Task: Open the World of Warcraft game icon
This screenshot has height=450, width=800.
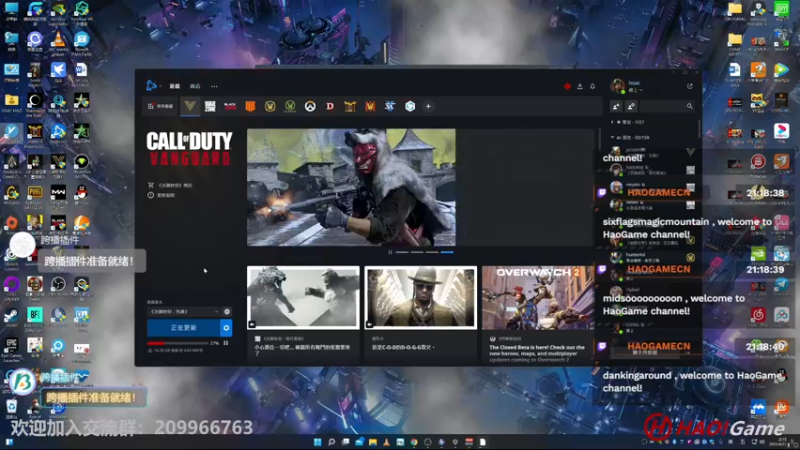Action: pos(270,106)
